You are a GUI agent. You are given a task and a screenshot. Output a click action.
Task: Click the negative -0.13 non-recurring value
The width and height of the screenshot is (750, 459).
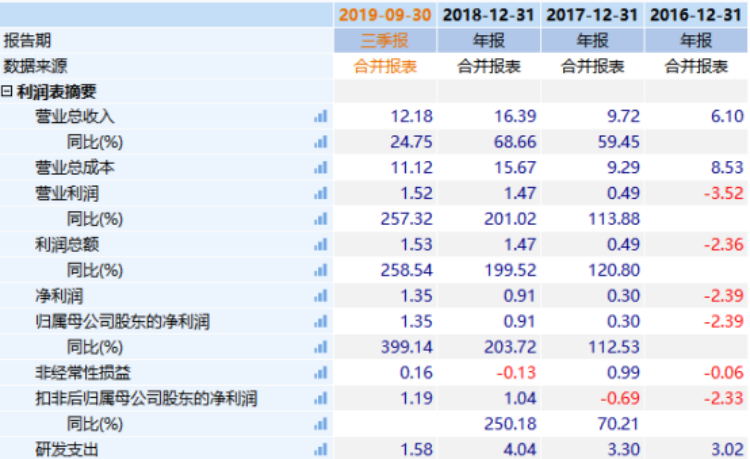(x=516, y=372)
